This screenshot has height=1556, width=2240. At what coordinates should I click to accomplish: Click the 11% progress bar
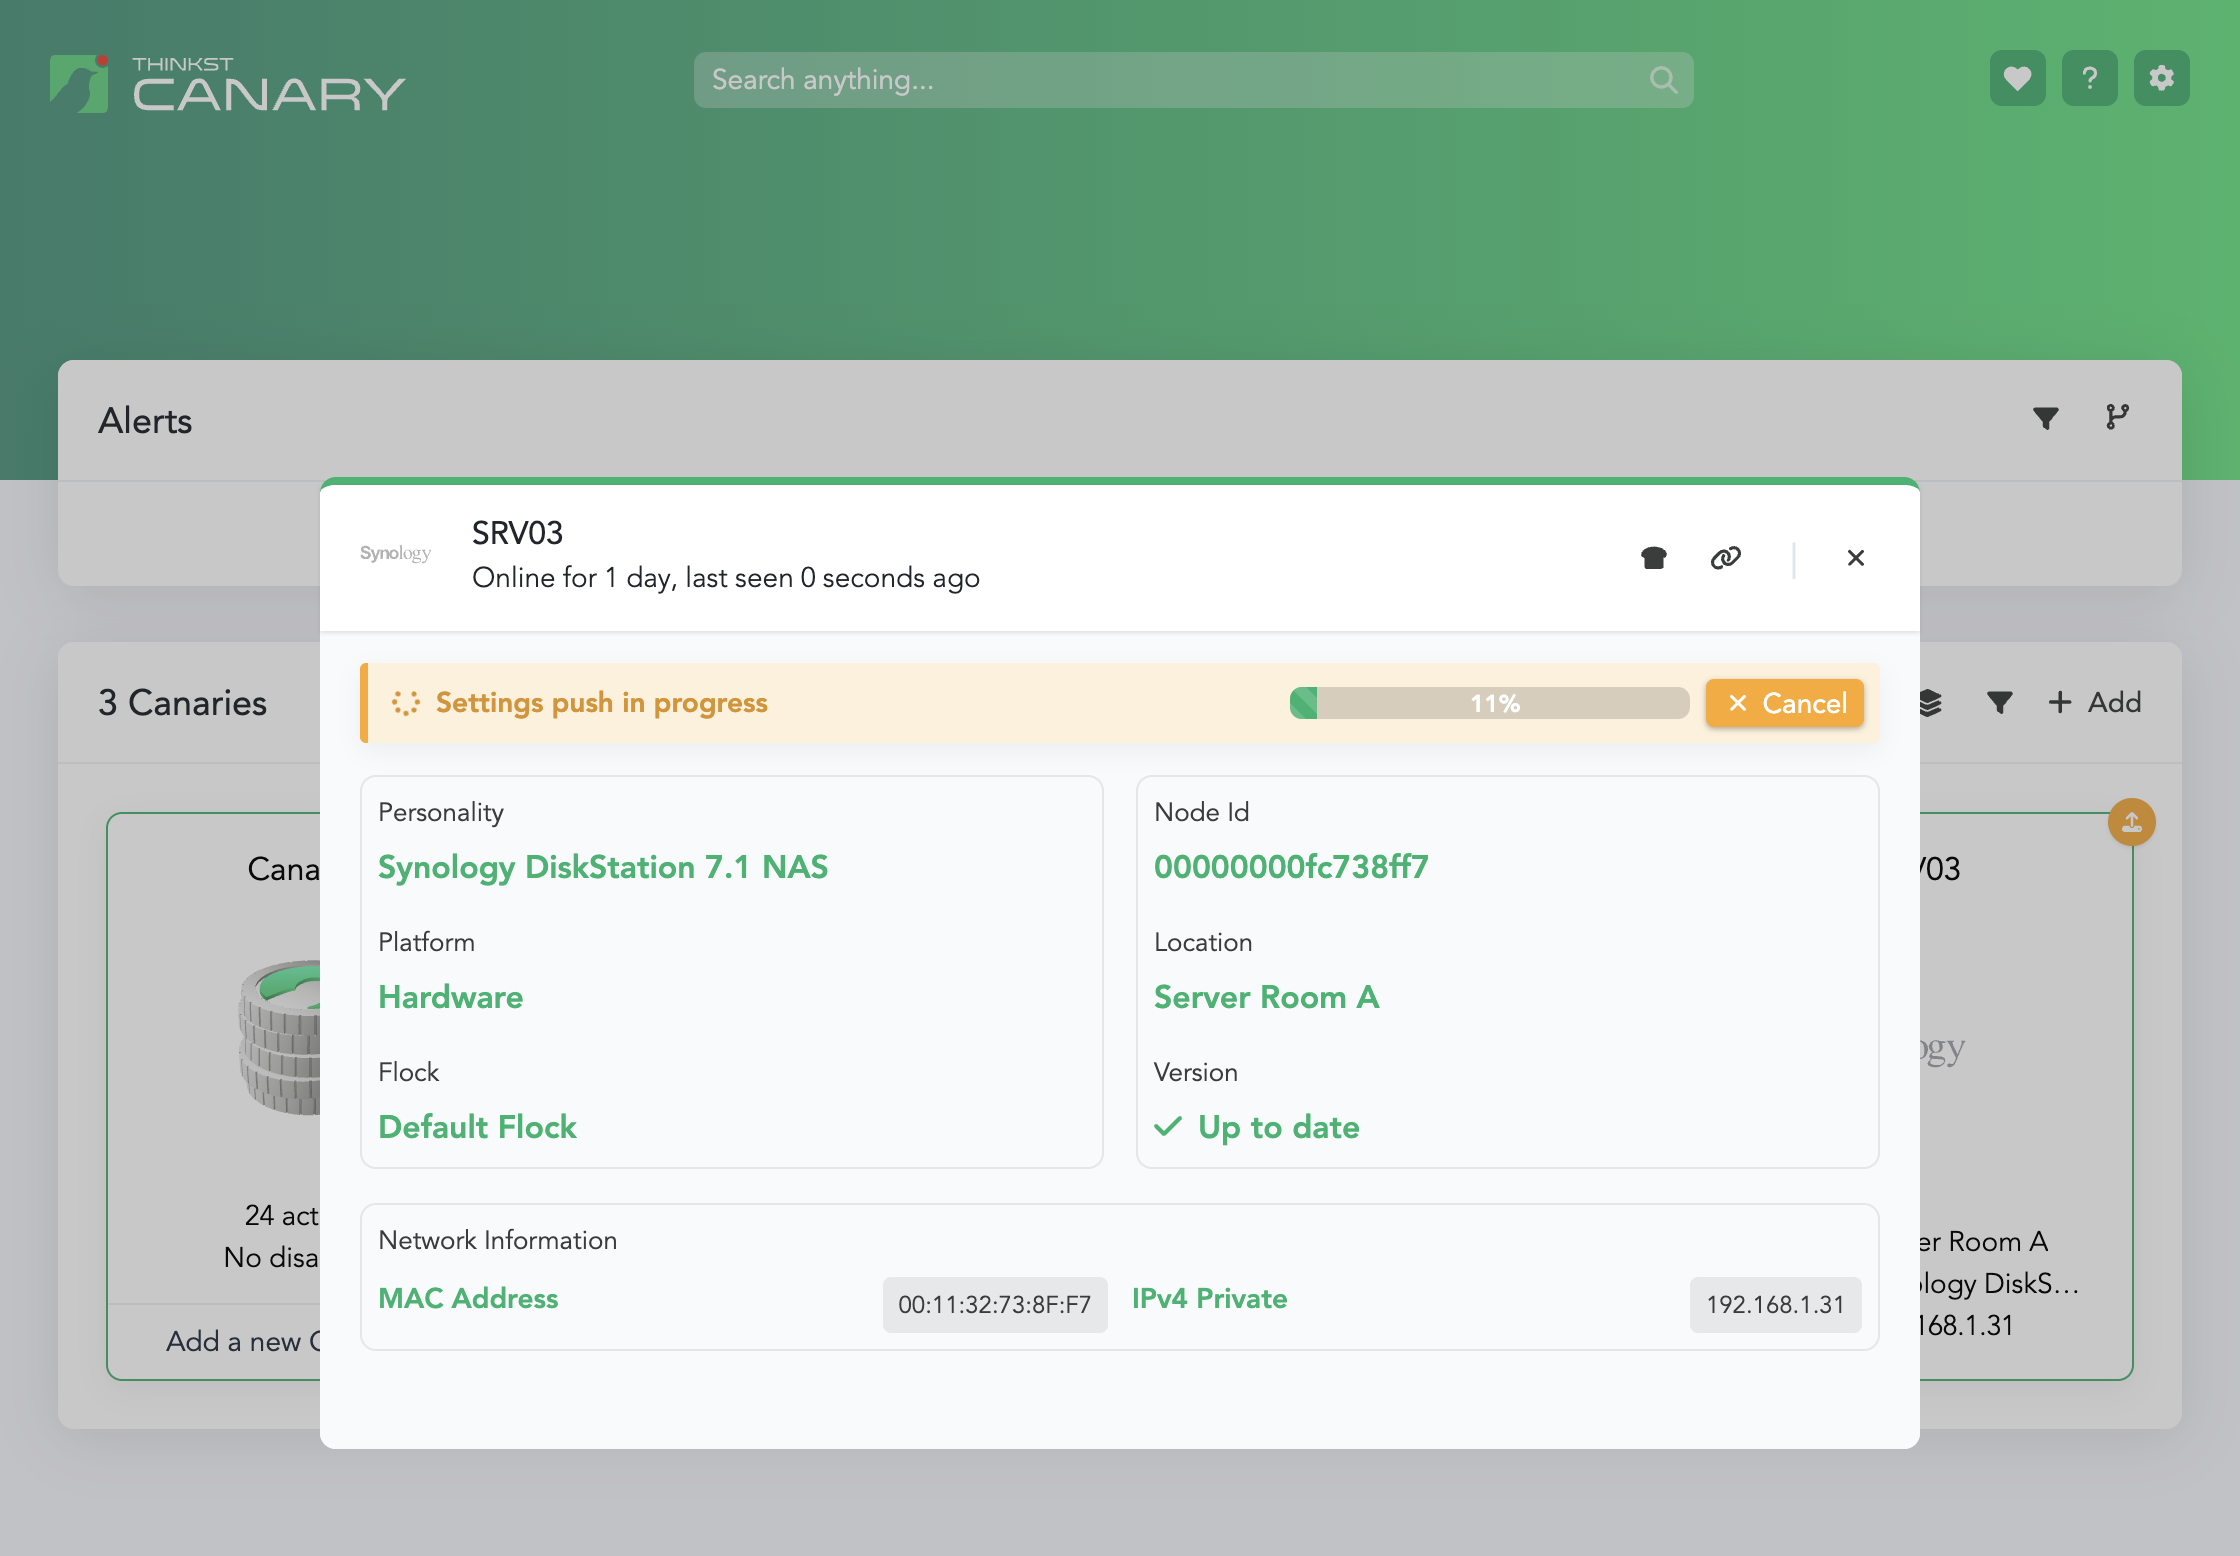1489,703
